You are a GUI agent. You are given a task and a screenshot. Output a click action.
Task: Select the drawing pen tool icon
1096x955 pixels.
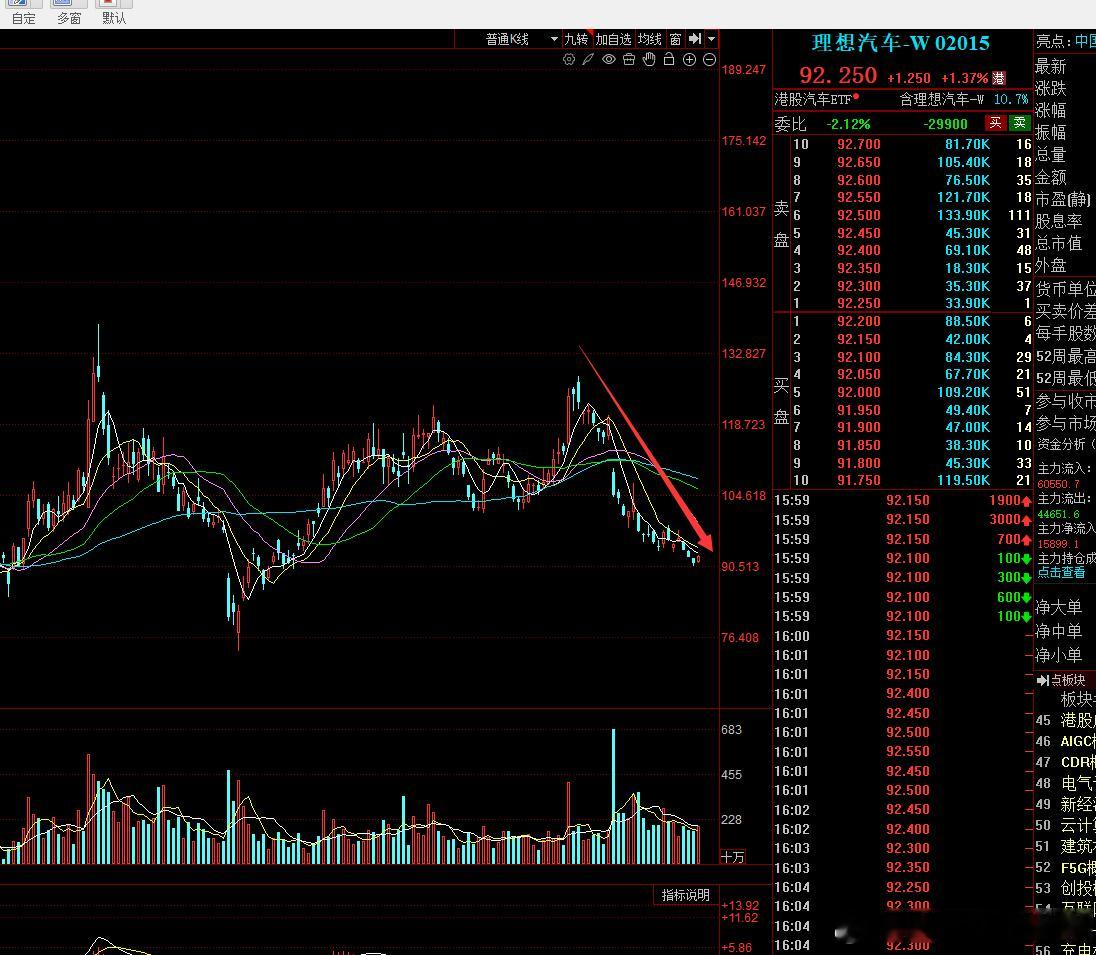click(x=589, y=59)
